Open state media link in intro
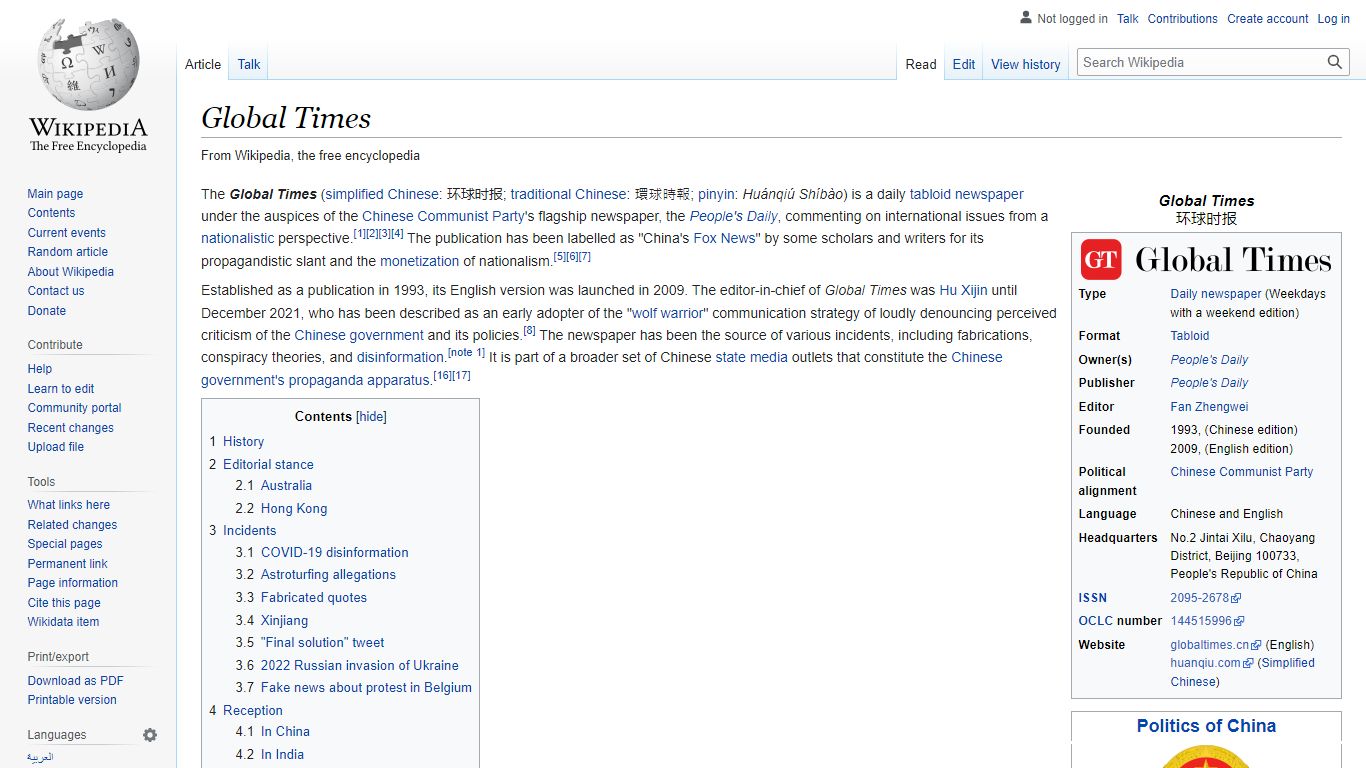 click(751, 357)
